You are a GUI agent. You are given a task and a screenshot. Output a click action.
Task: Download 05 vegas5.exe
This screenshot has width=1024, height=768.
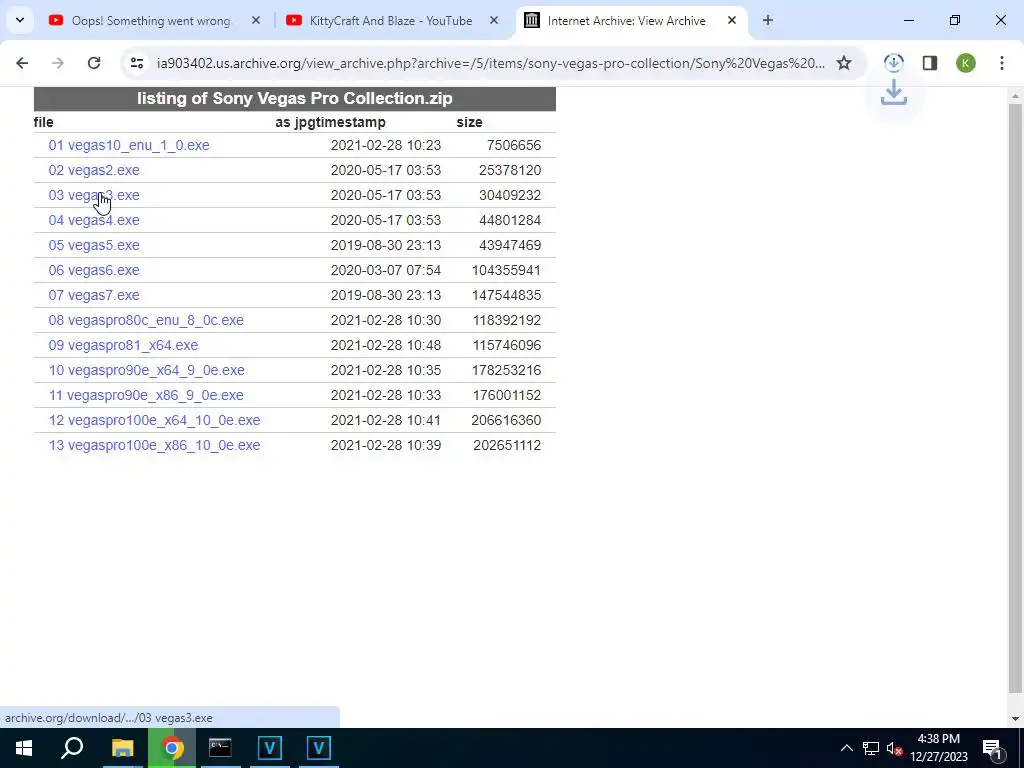[93, 246]
